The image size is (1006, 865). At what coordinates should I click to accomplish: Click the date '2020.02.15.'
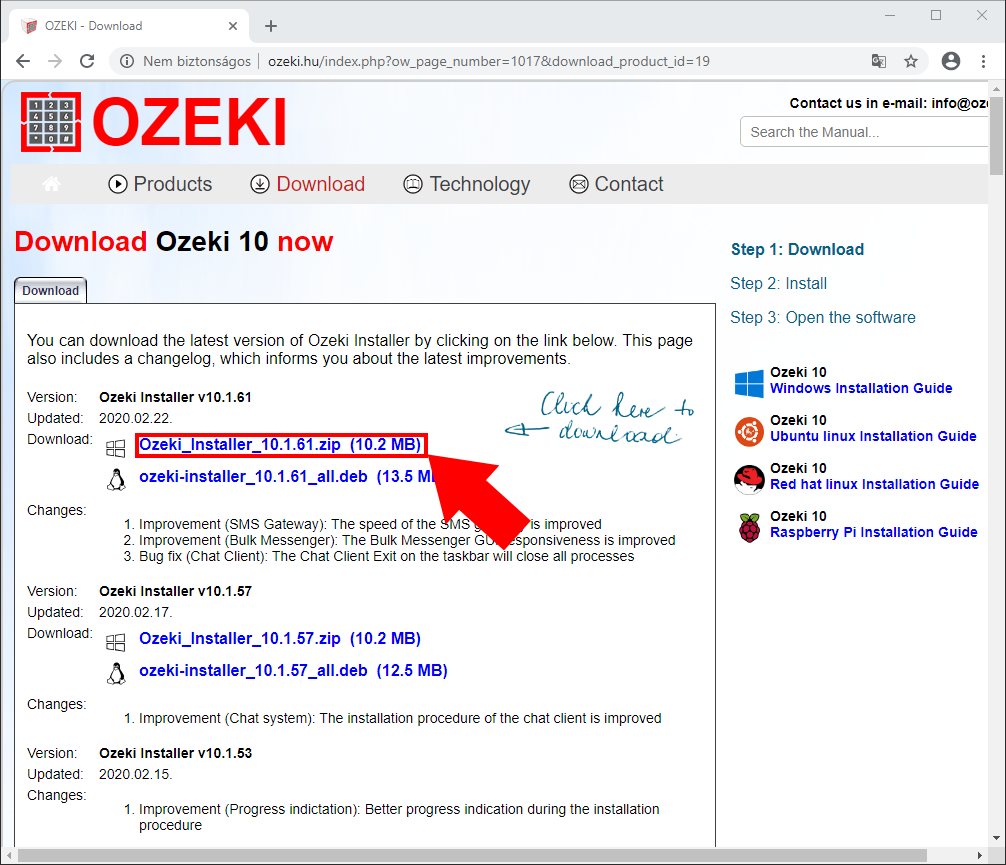(135, 774)
